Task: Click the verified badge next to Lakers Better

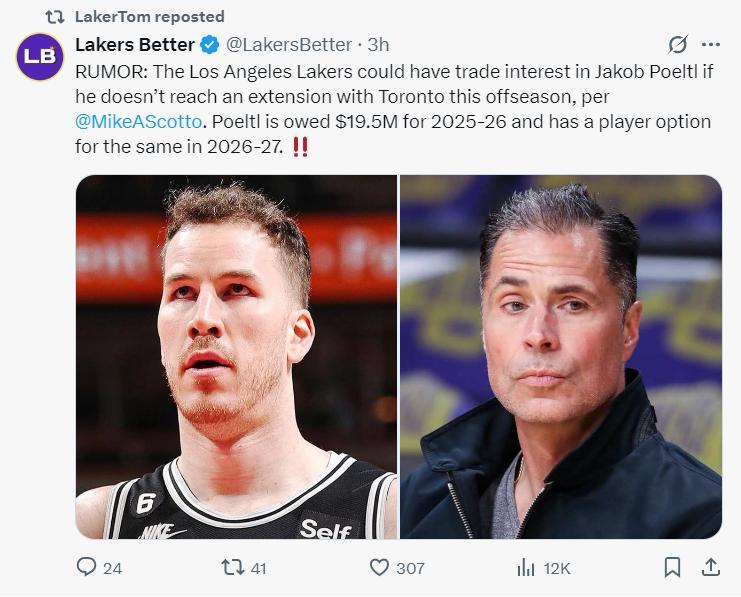Action: pos(209,45)
